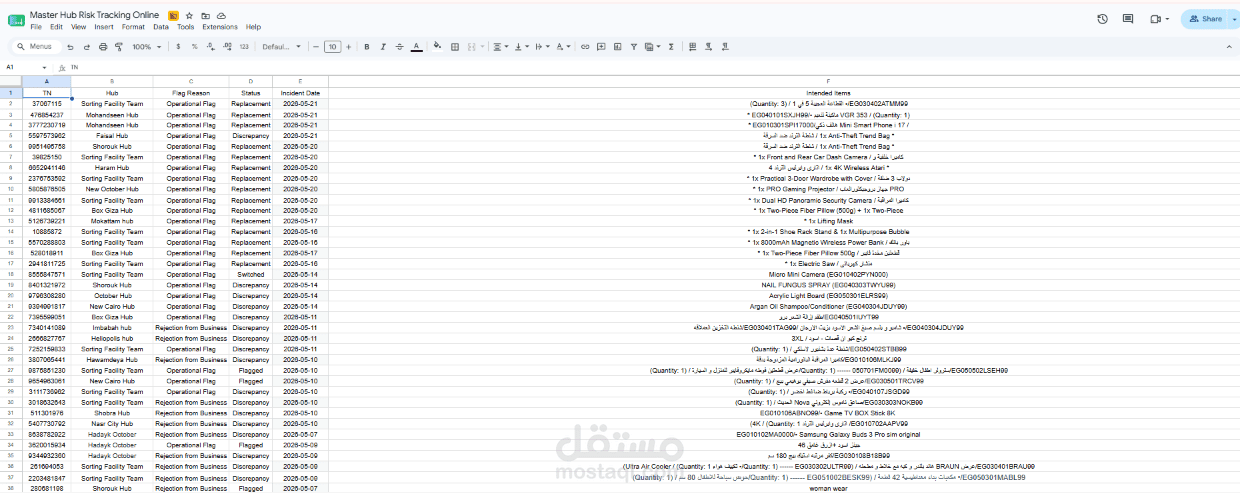Click the Share button

pyautogui.click(x=1205, y=19)
